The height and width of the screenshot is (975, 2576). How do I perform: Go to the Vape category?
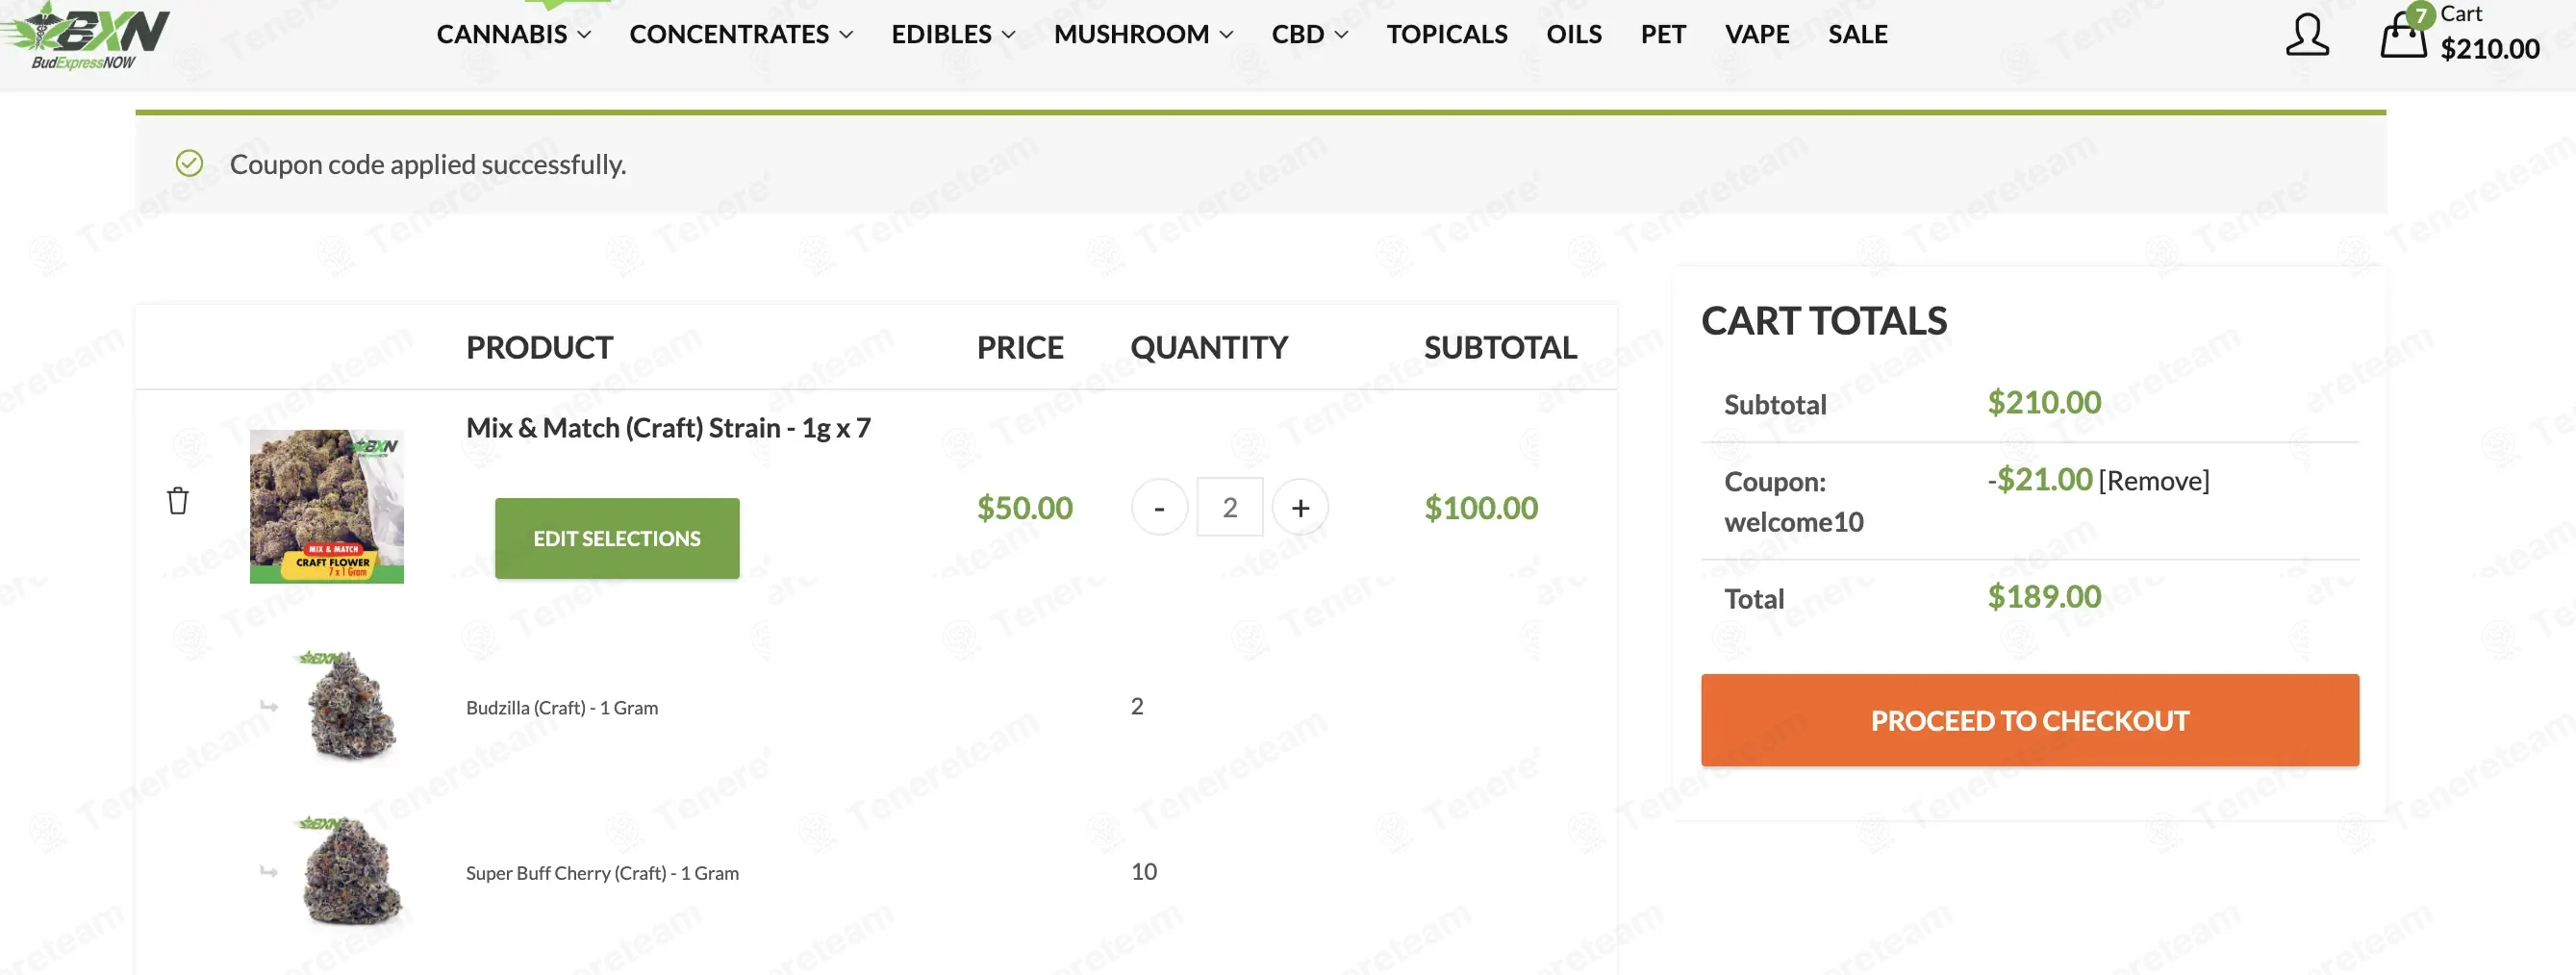tap(1757, 34)
